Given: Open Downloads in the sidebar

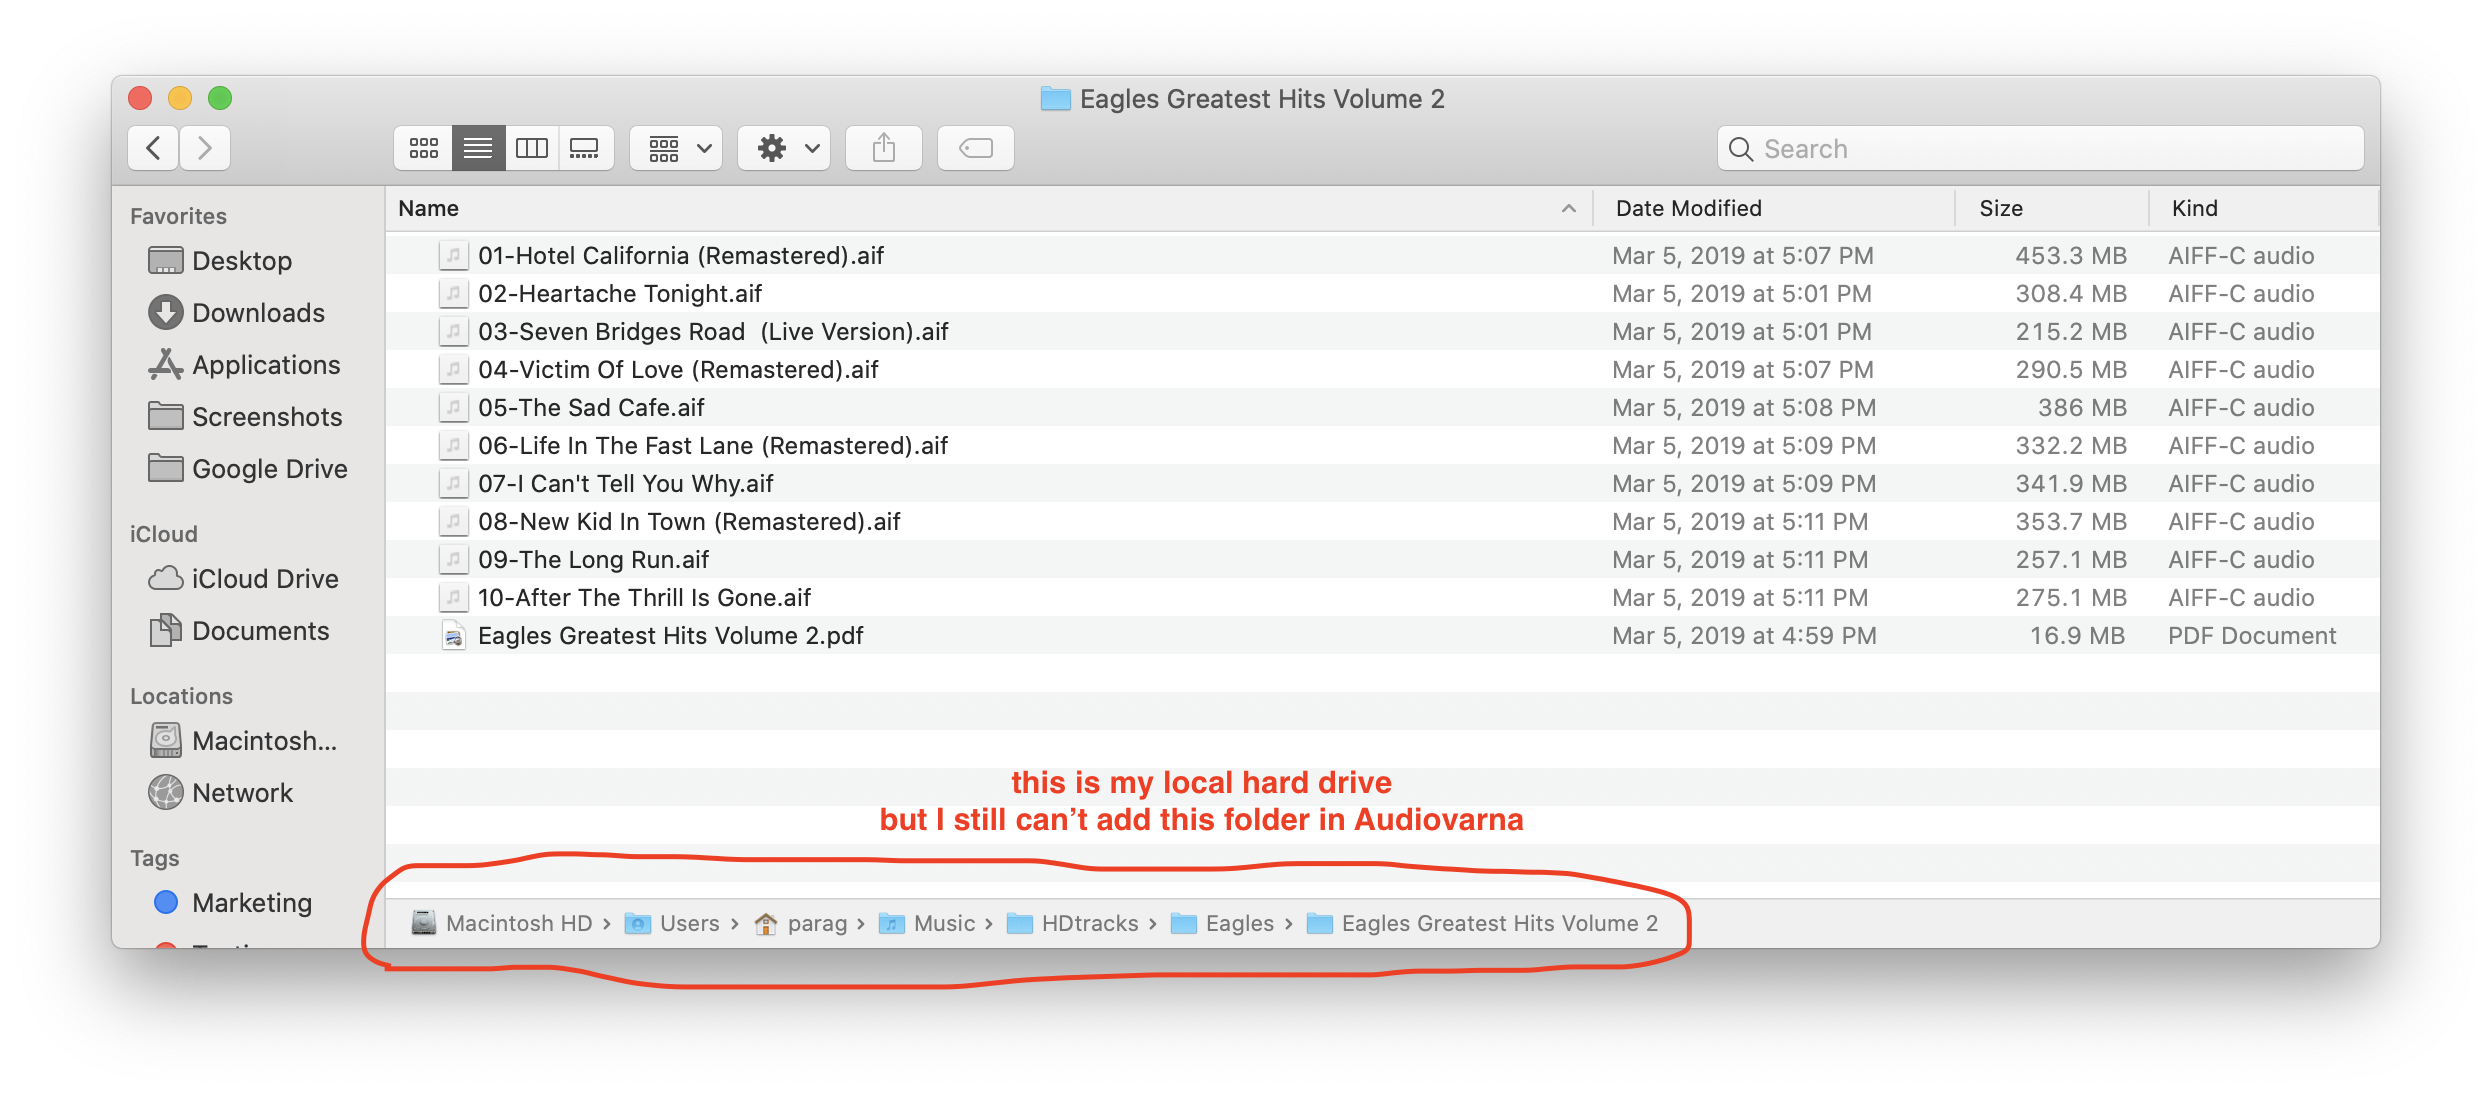Looking at the screenshot, I should (x=257, y=313).
